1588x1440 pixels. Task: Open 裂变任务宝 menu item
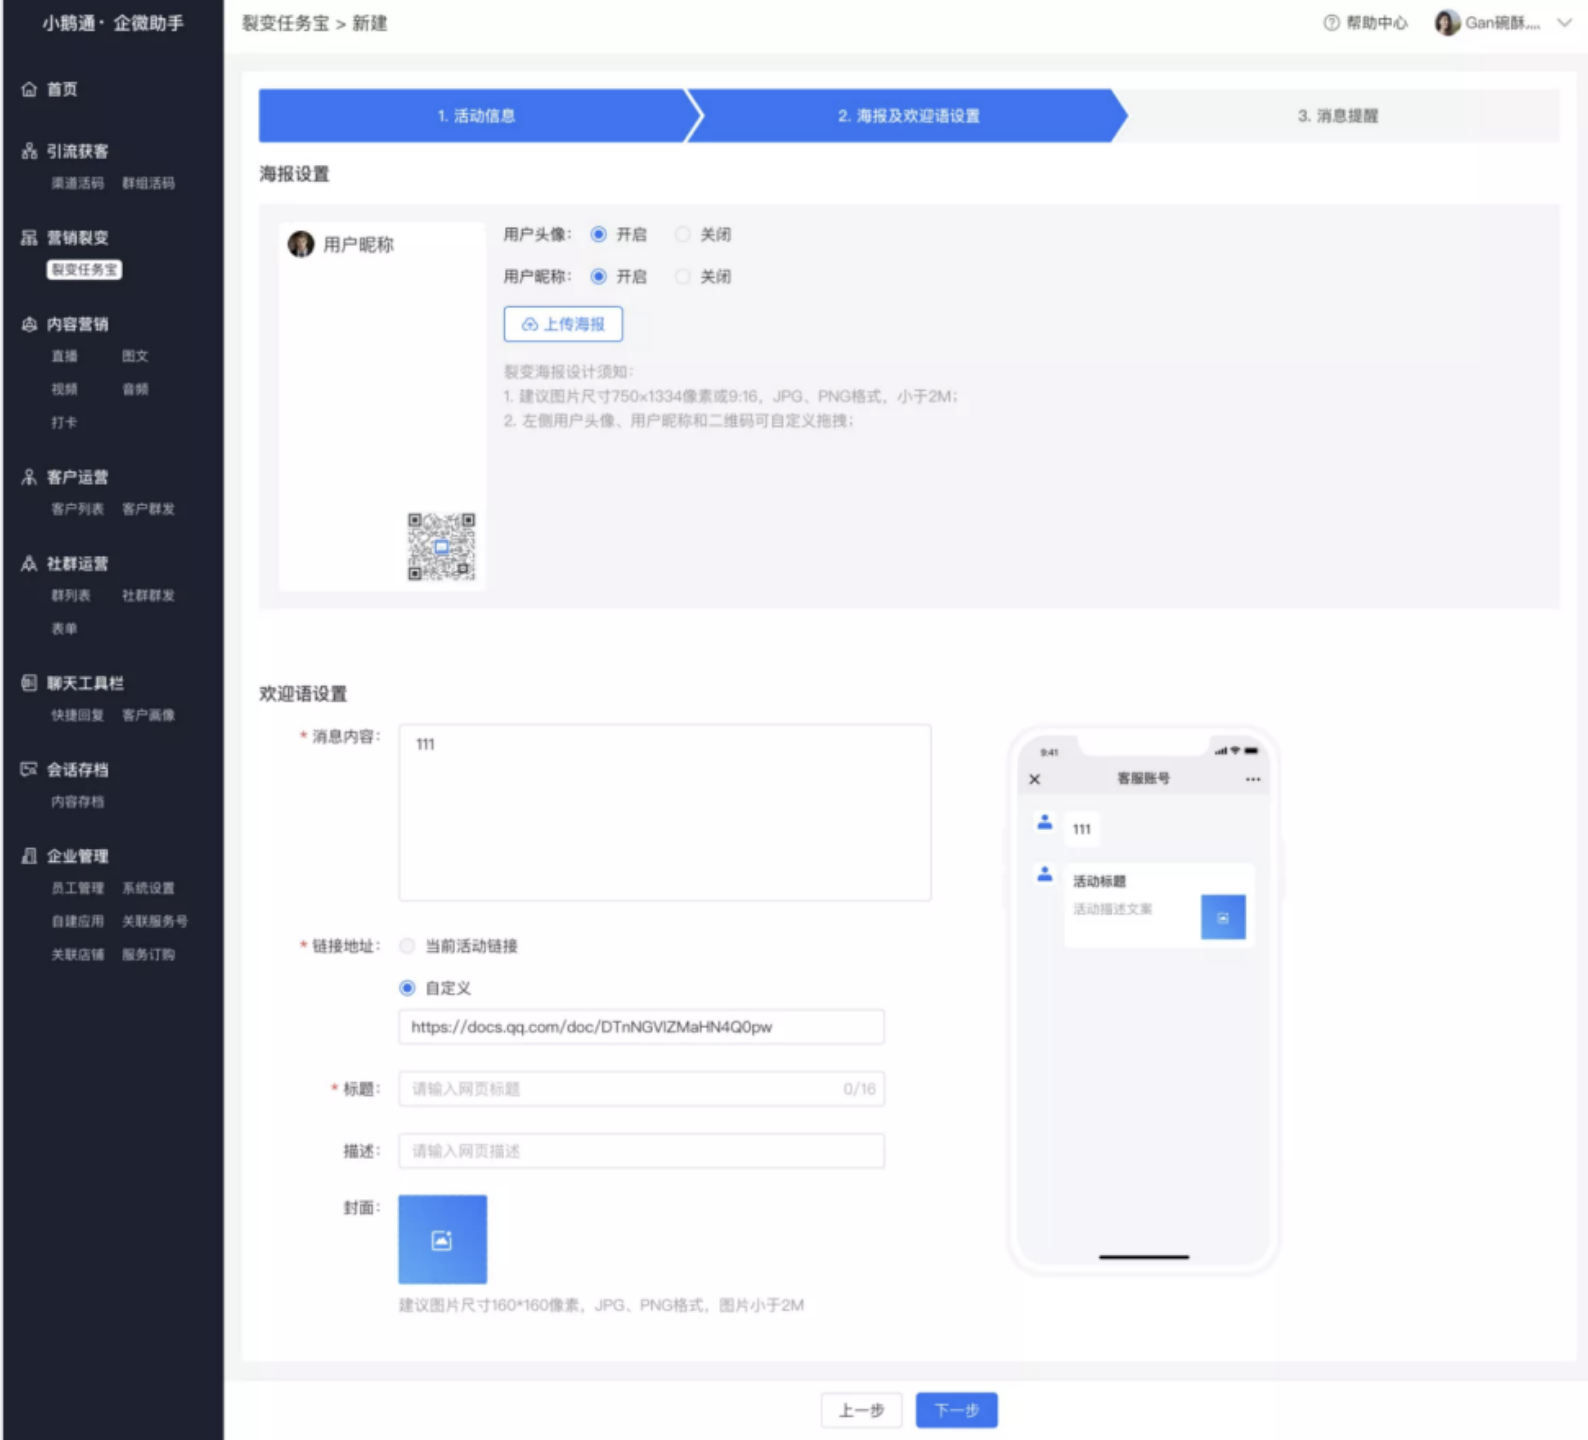(85, 270)
